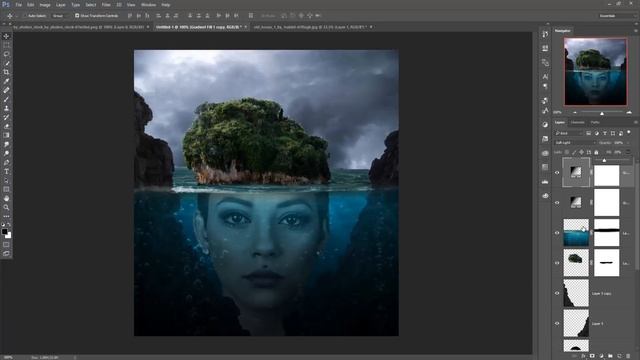Click the delete layer trash icon

[628, 356]
